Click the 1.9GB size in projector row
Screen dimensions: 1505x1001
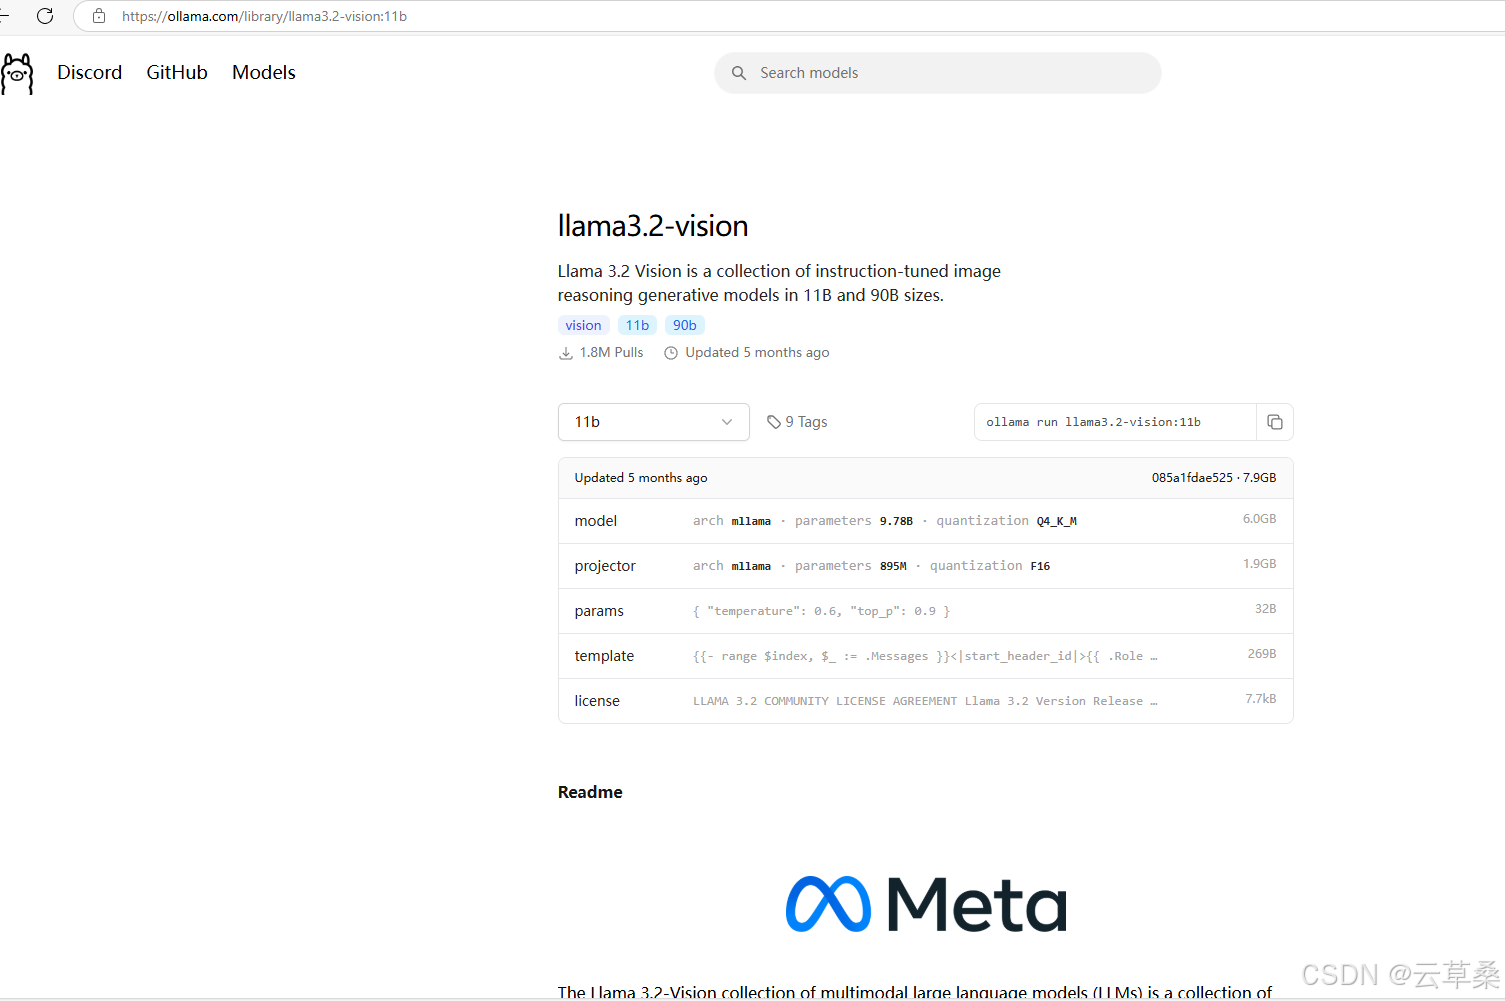(1260, 564)
